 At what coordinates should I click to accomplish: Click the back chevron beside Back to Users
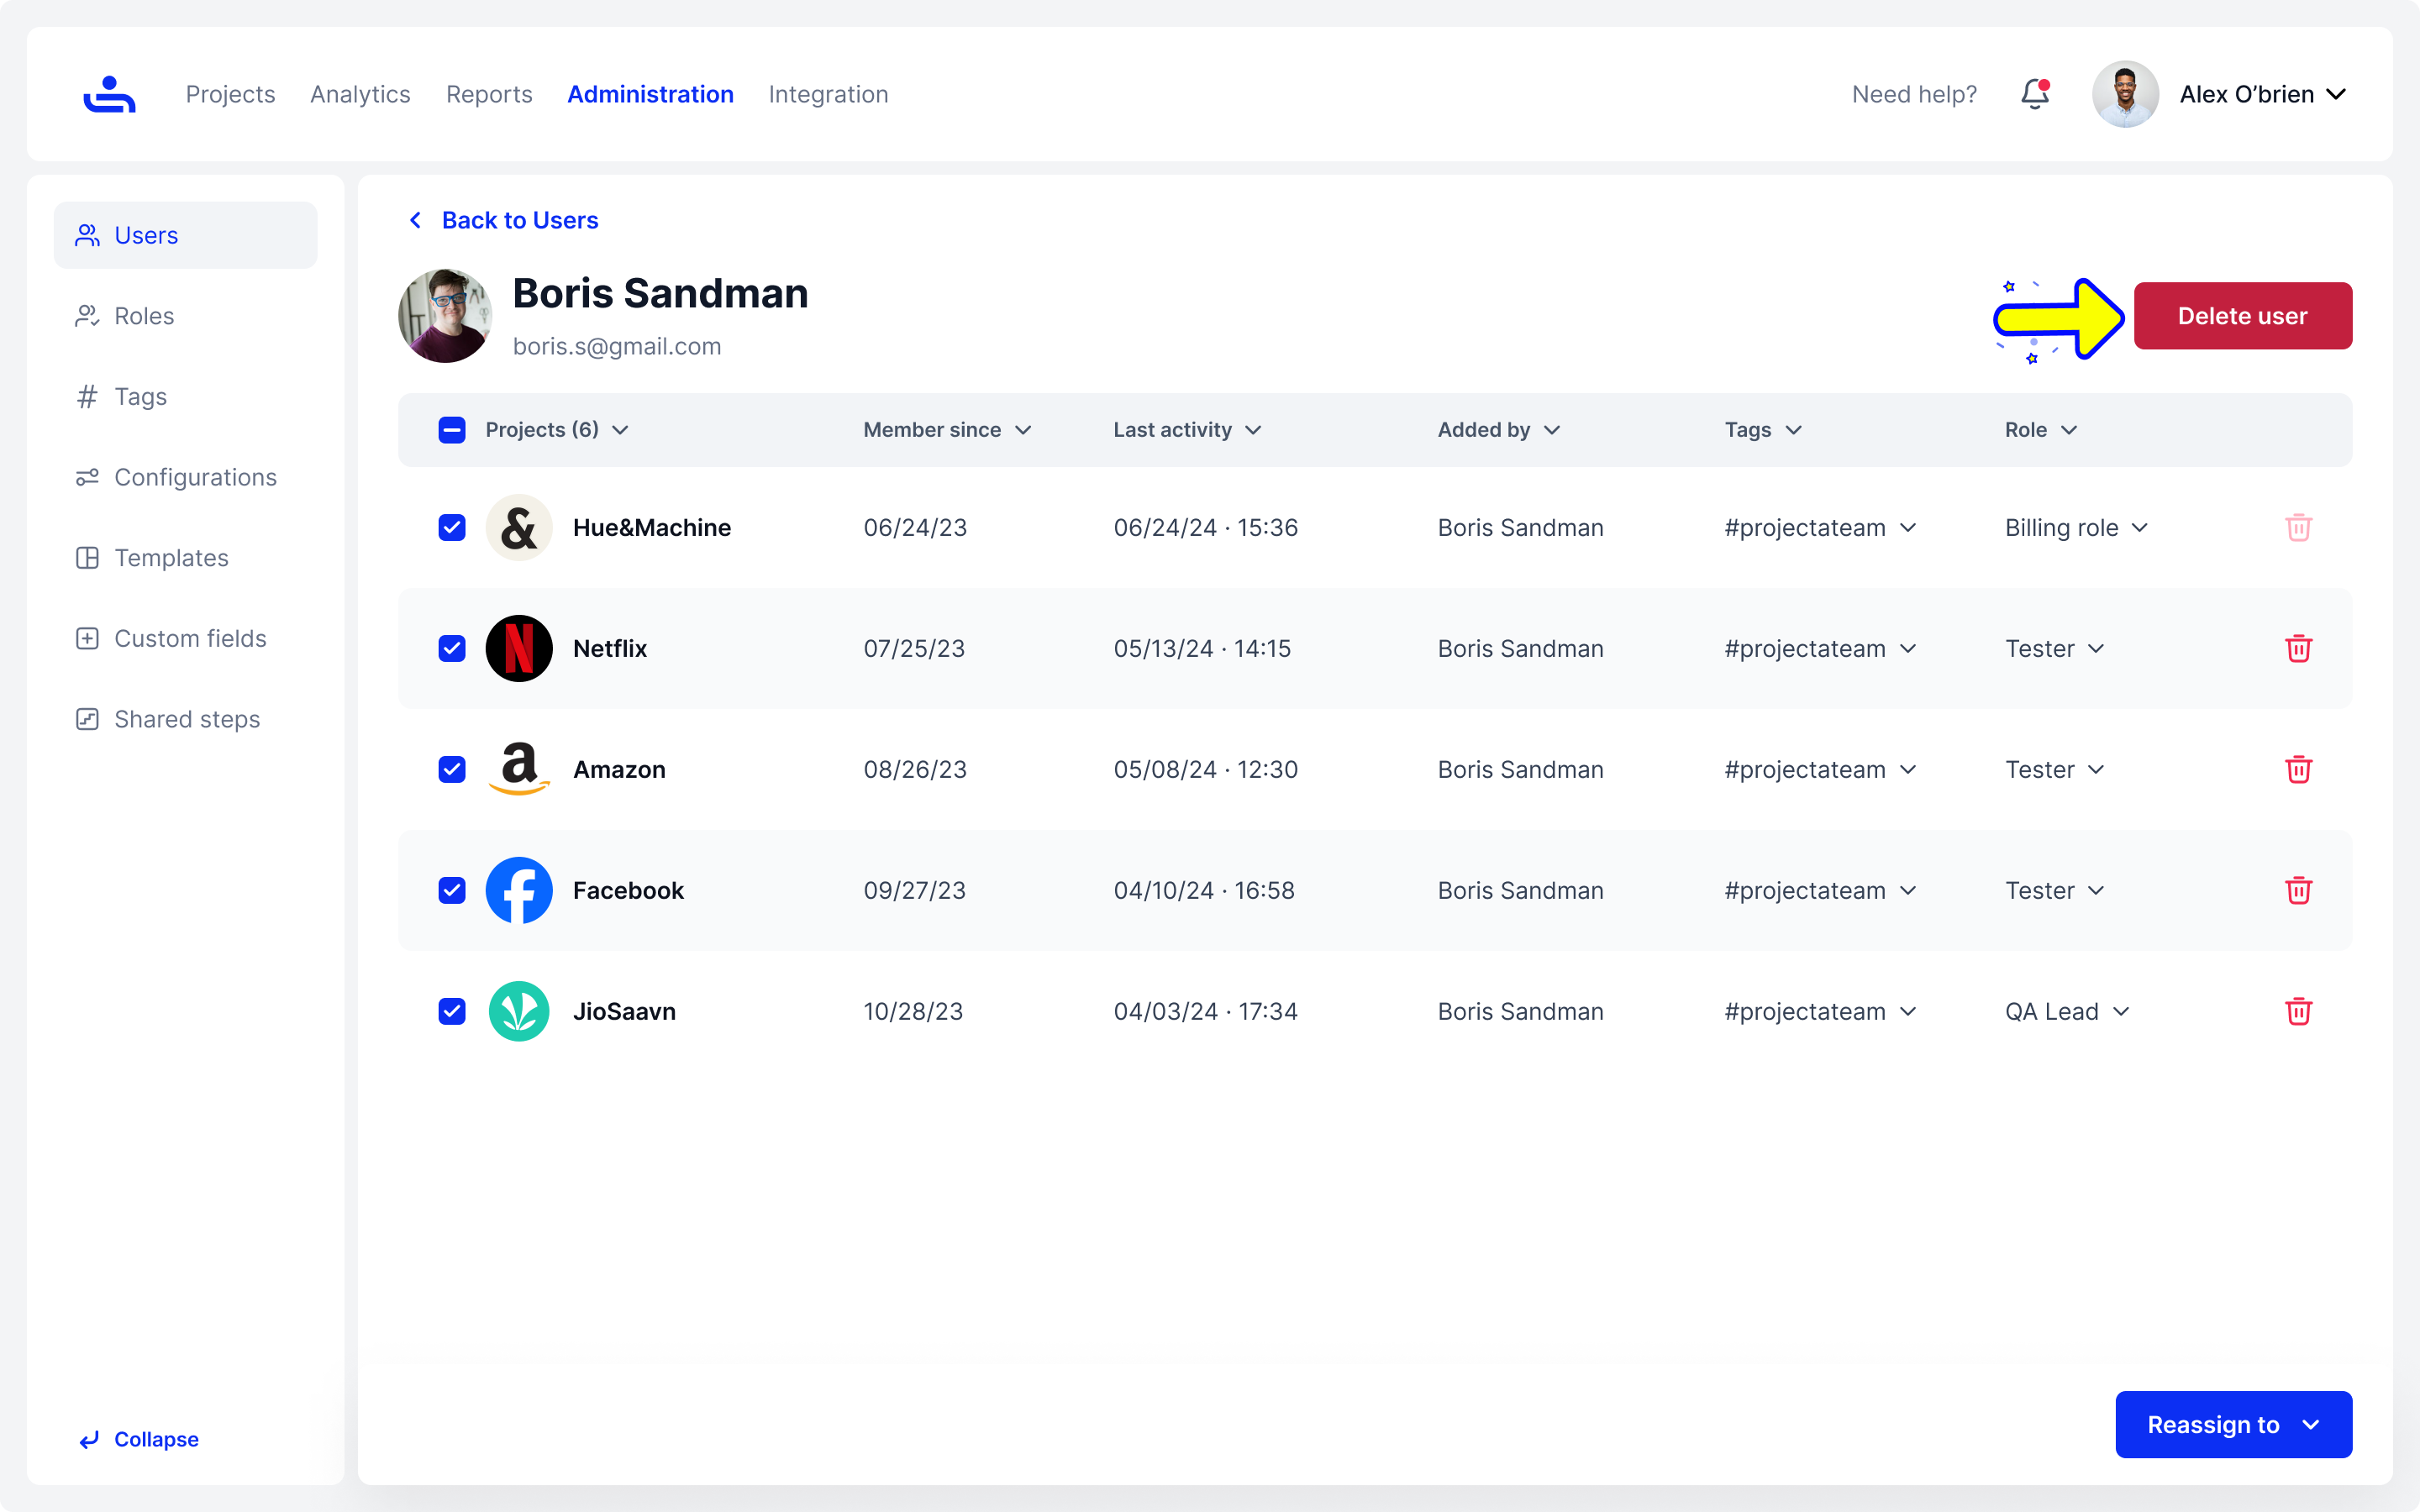tap(415, 220)
